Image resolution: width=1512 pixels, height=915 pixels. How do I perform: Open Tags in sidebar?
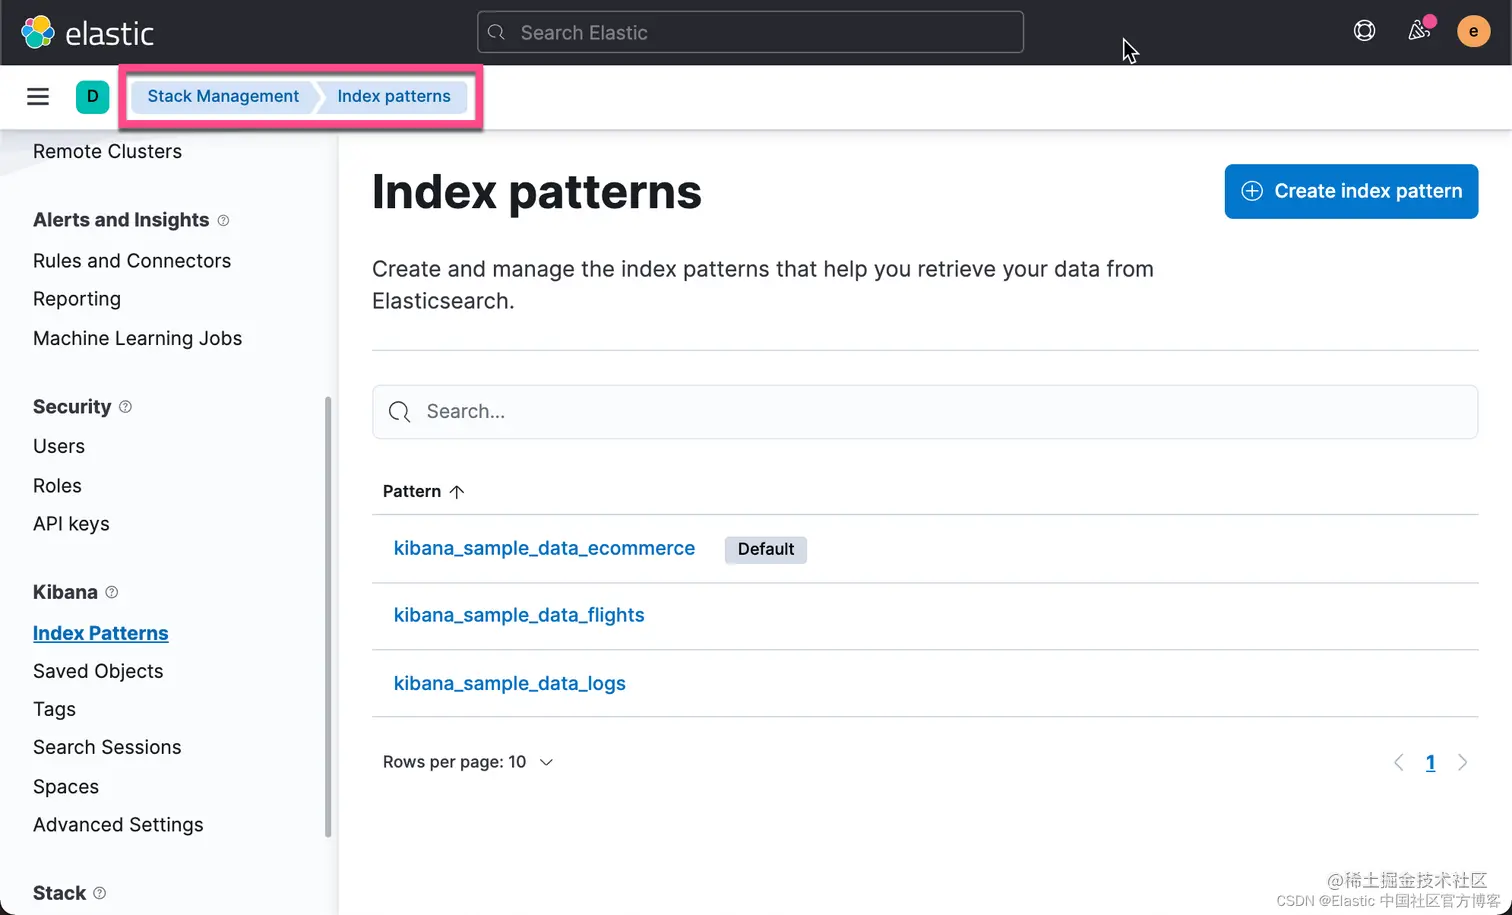(x=54, y=709)
